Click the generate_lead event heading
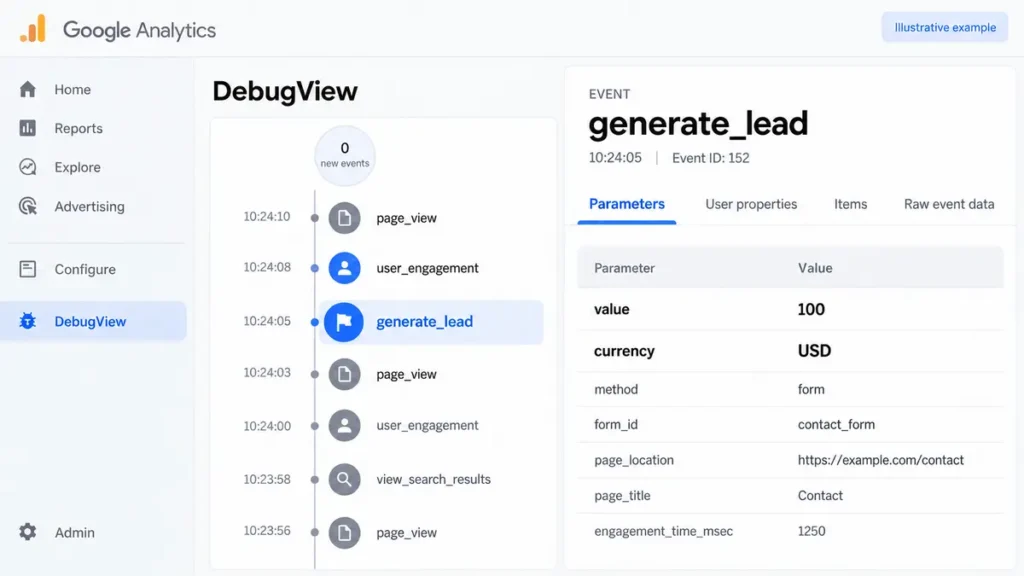The image size is (1024, 576). [x=698, y=123]
